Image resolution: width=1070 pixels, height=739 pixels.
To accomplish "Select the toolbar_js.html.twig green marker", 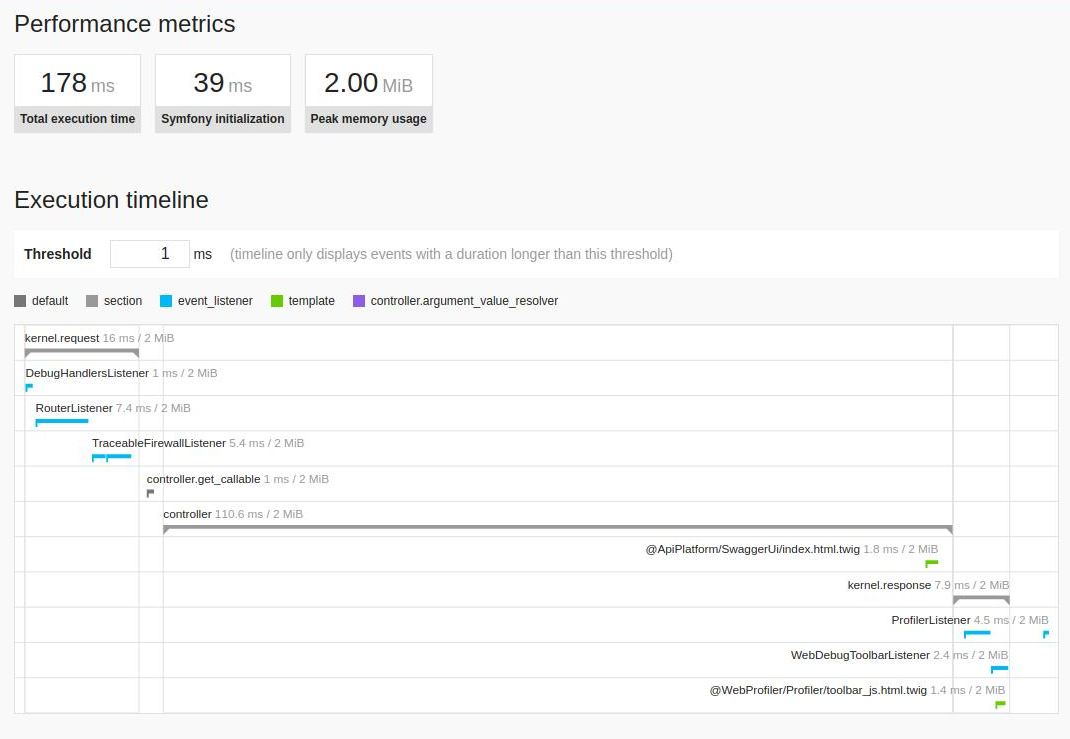I will pyautogui.click(x=1000, y=704).
